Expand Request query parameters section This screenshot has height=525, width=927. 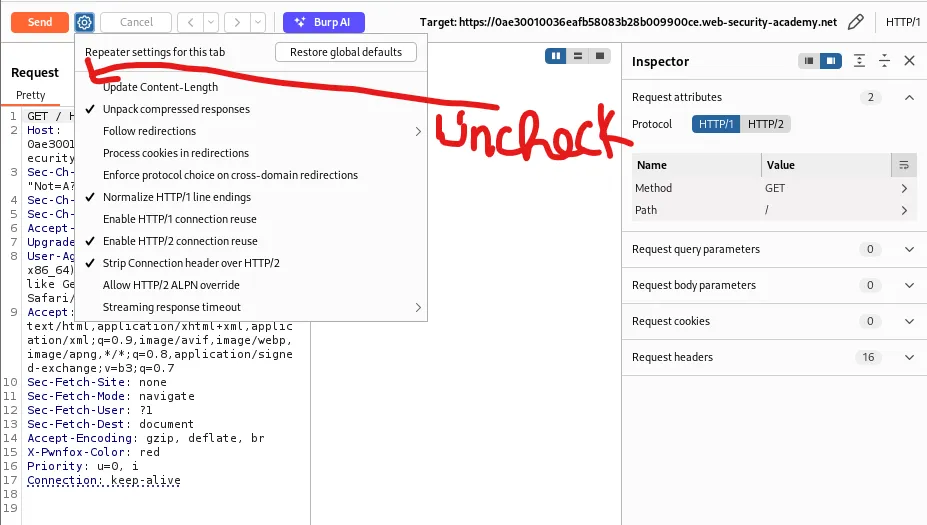click(909, 249)
